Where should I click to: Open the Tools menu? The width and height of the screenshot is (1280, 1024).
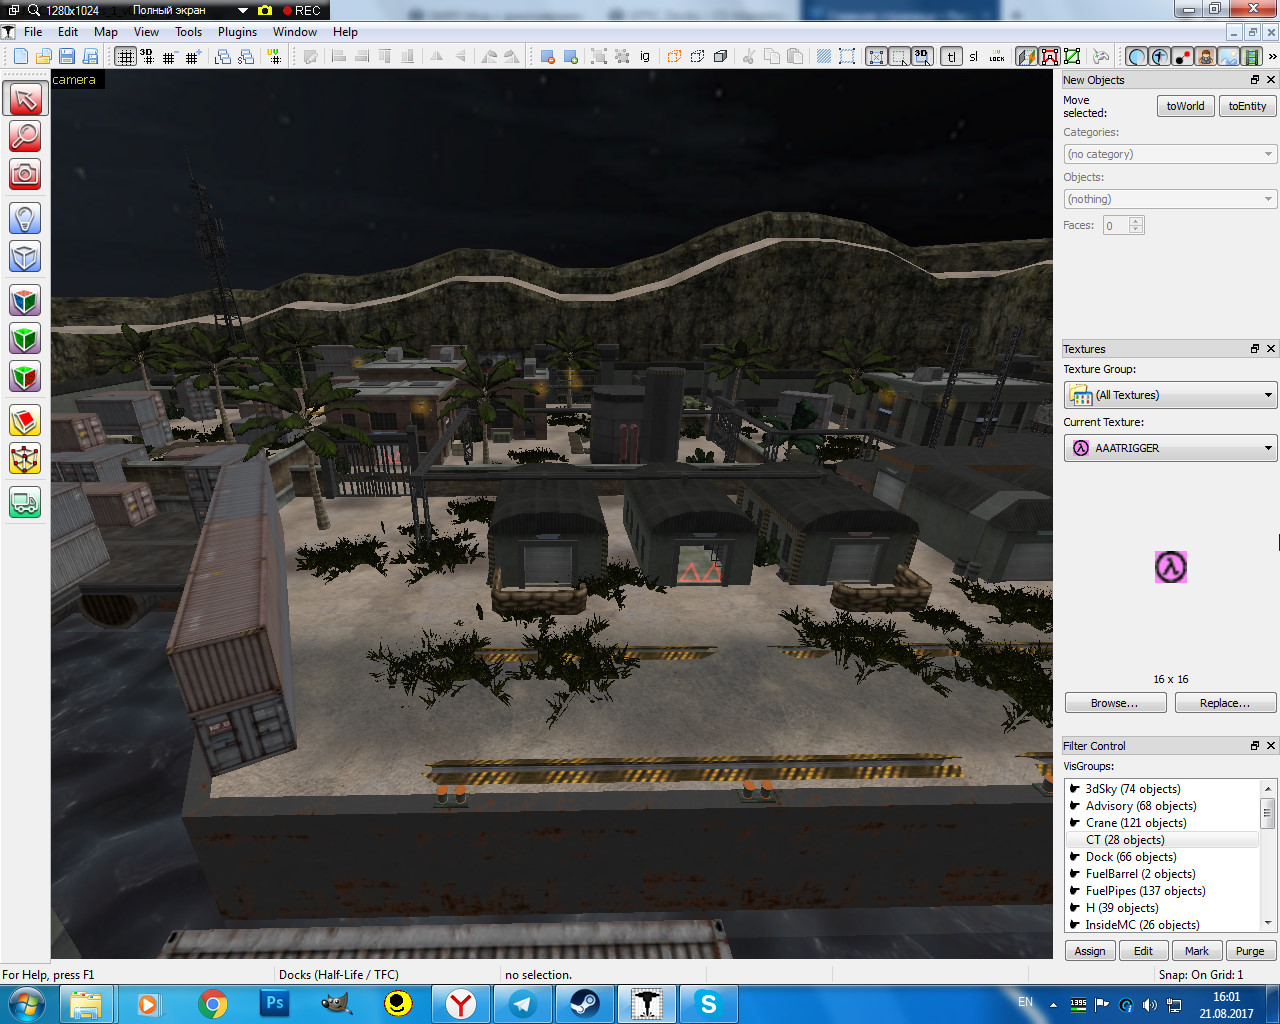[x=188, y=32]
